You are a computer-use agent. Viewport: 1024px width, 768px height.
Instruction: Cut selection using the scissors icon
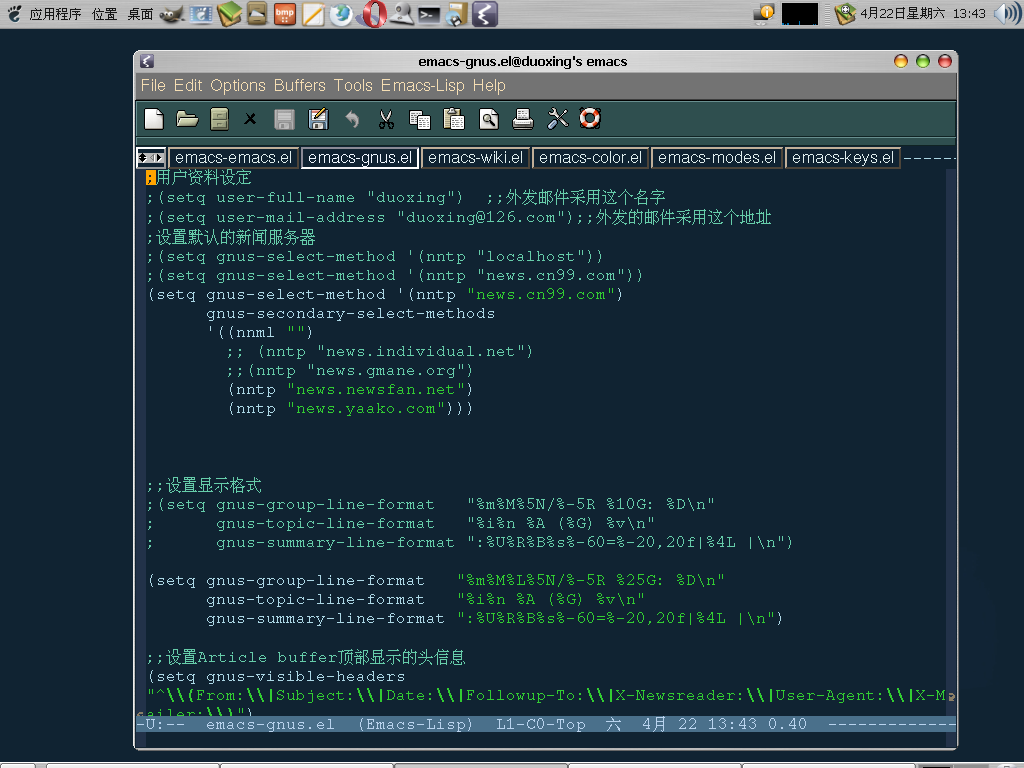tap(386, 119)
